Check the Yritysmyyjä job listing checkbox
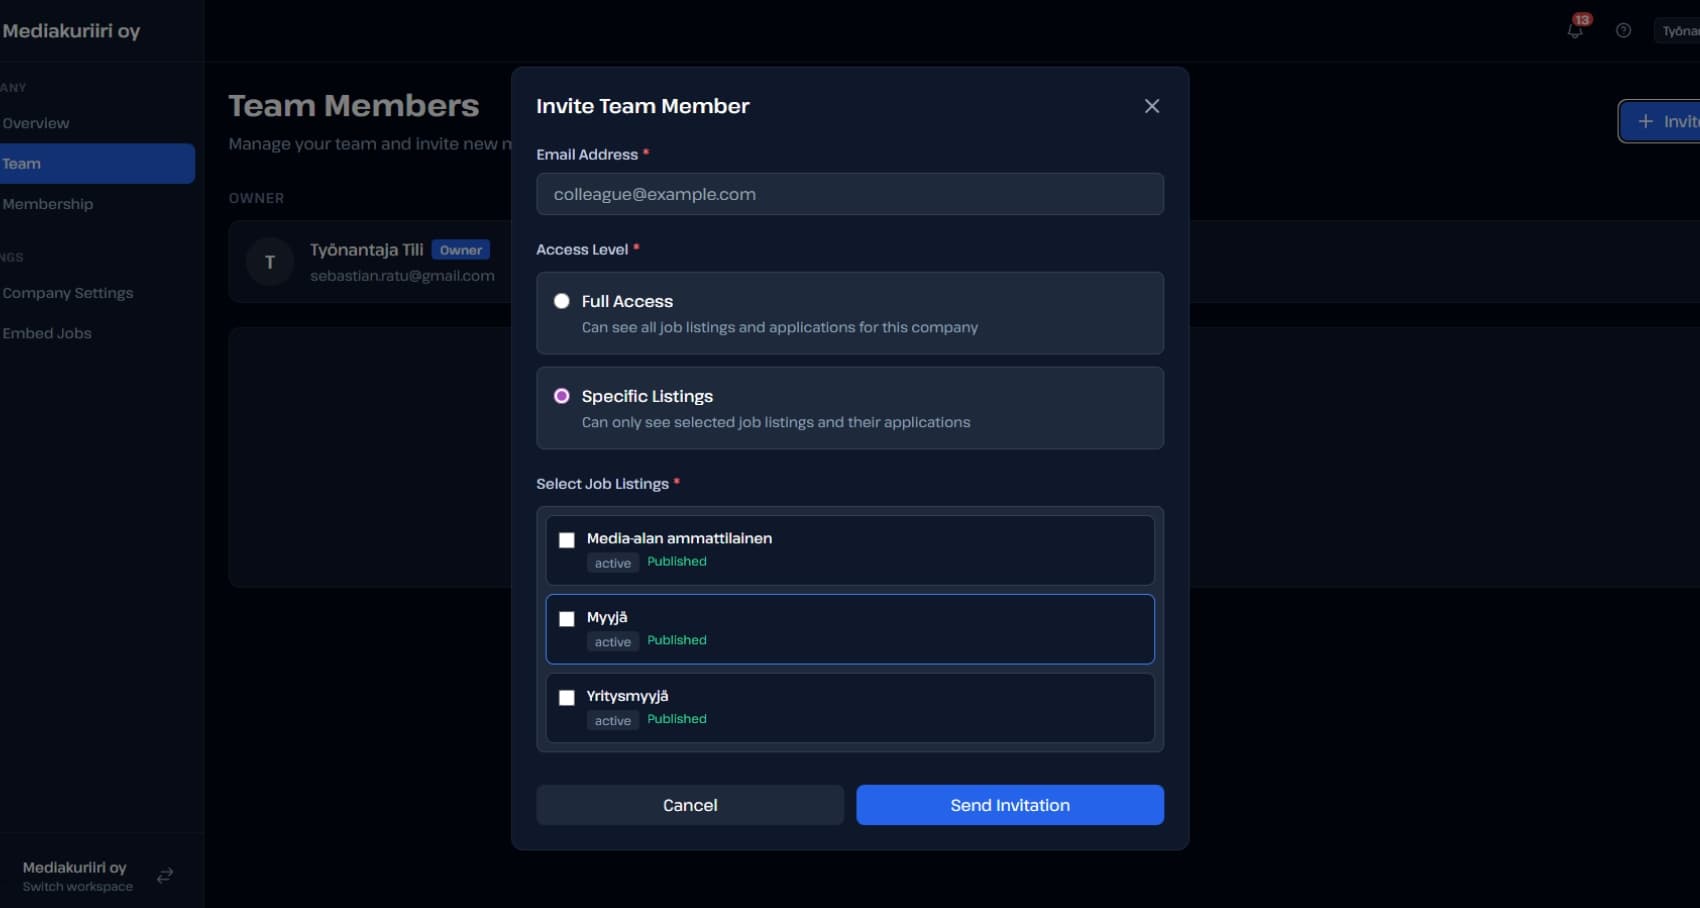The height and width of the screenshot is (908, 1700). click(x=567, y=698)
